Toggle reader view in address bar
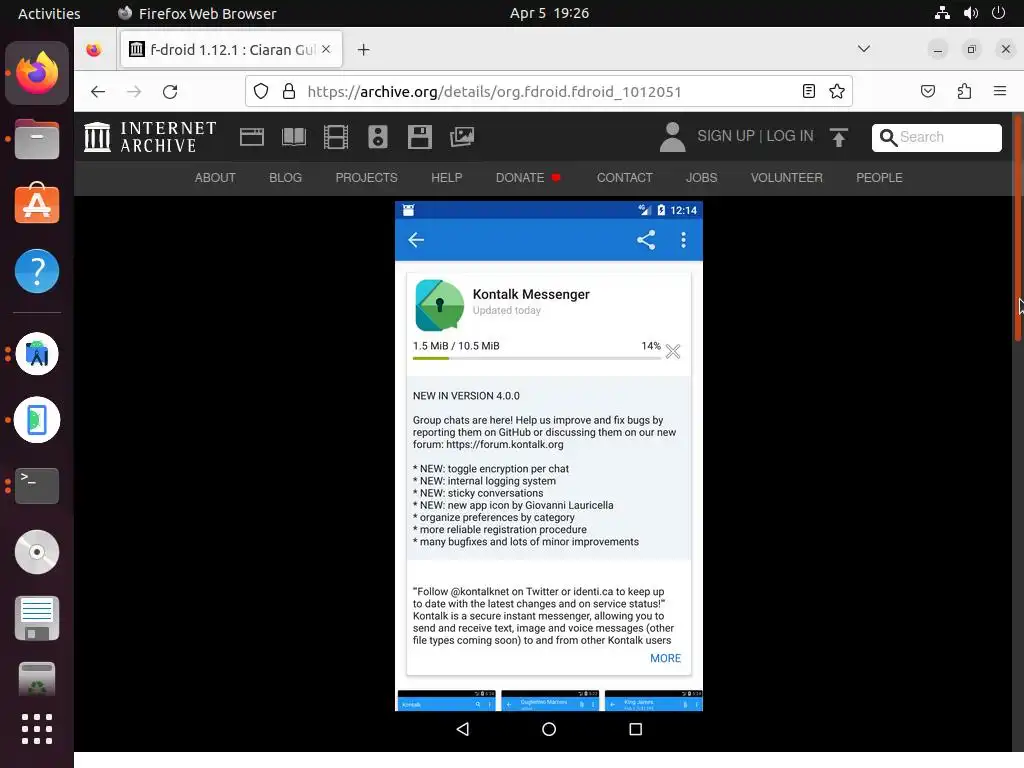This screenshot has height=768, width=1024. coord(808,91)
